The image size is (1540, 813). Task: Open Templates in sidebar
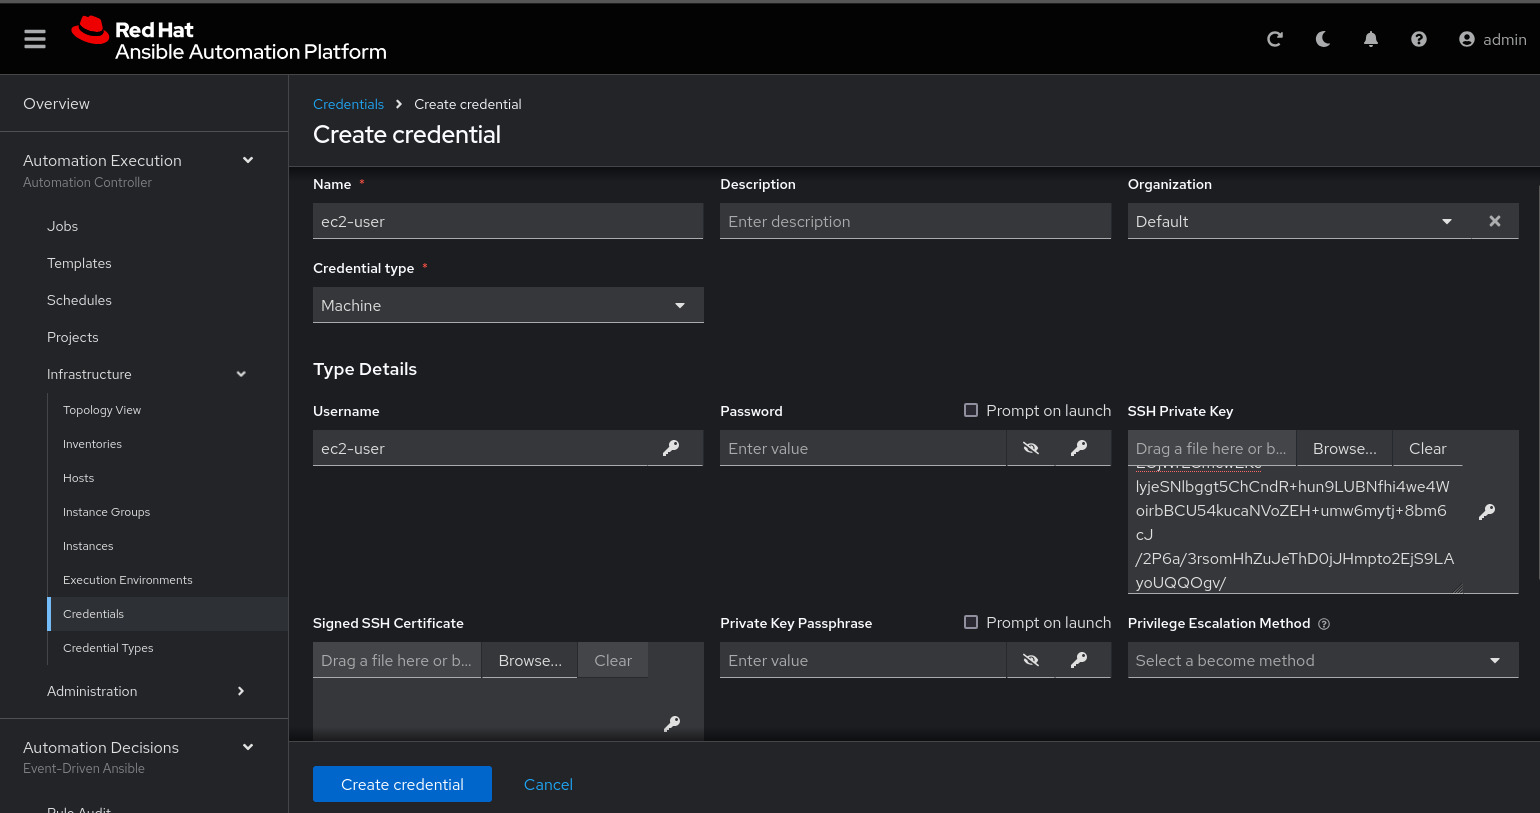(79, 263)
